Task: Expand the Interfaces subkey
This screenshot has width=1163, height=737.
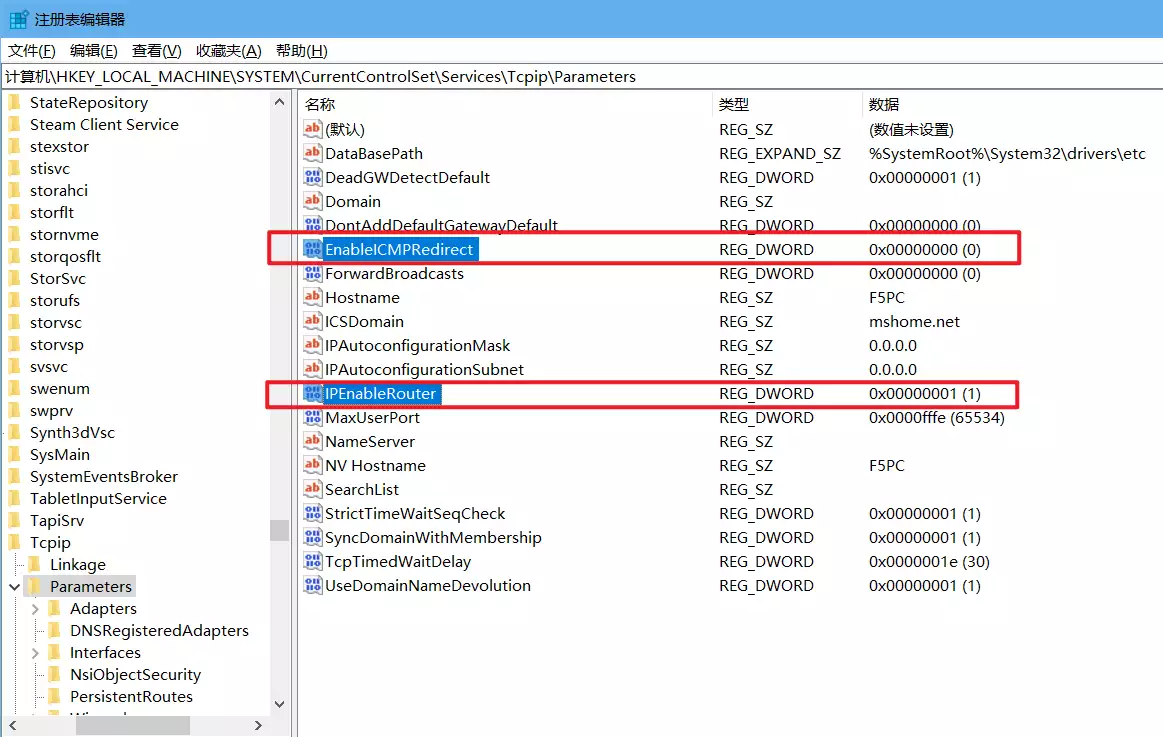Action: click(36, 653)
